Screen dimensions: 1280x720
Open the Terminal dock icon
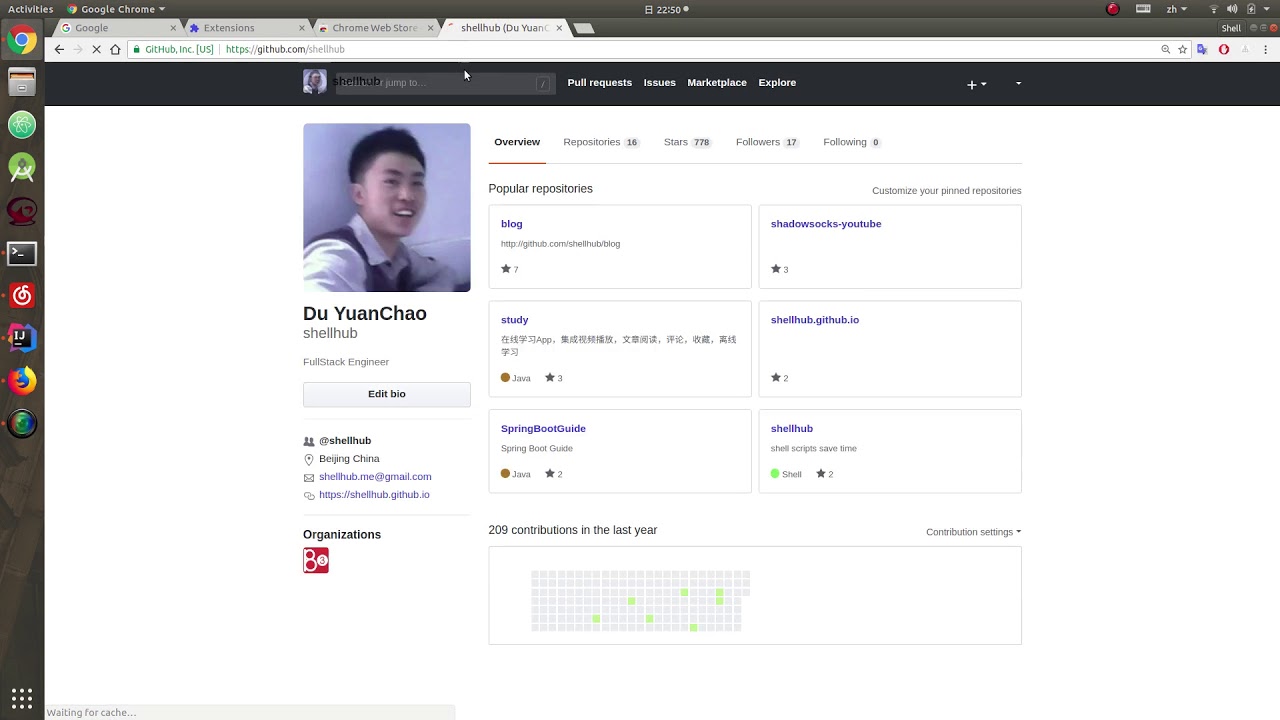22,253
